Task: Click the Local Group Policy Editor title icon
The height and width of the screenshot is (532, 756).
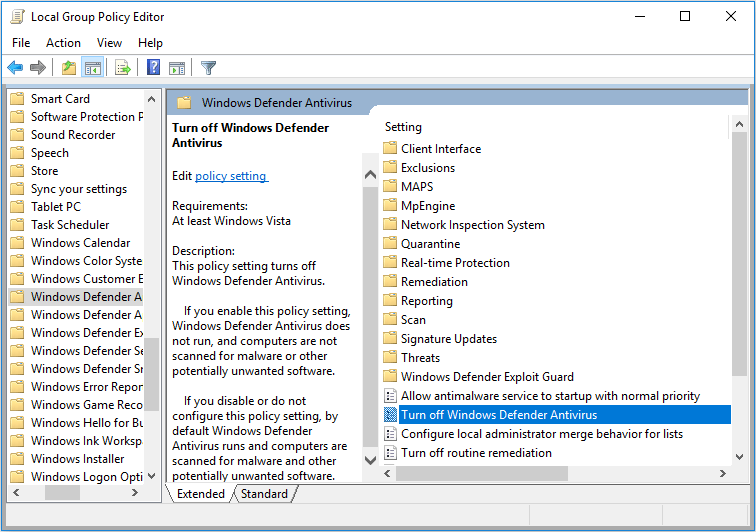Action: coord(17,16)
